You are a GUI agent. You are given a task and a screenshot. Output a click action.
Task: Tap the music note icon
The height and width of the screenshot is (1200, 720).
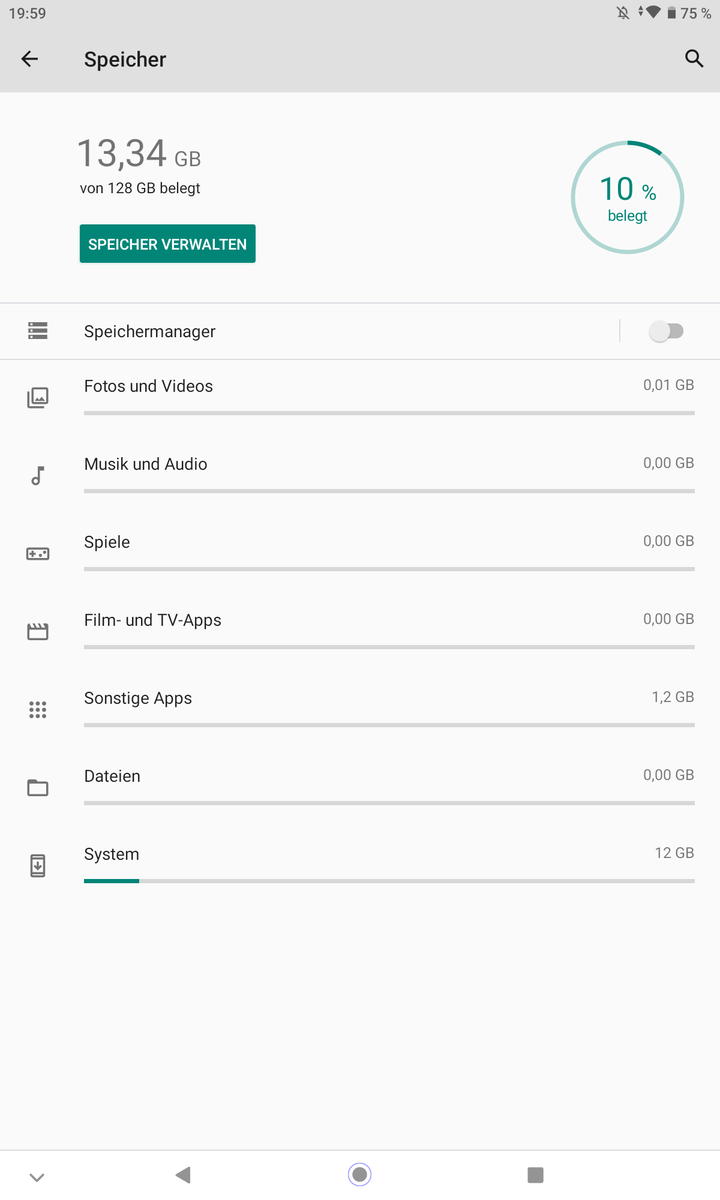37,476
